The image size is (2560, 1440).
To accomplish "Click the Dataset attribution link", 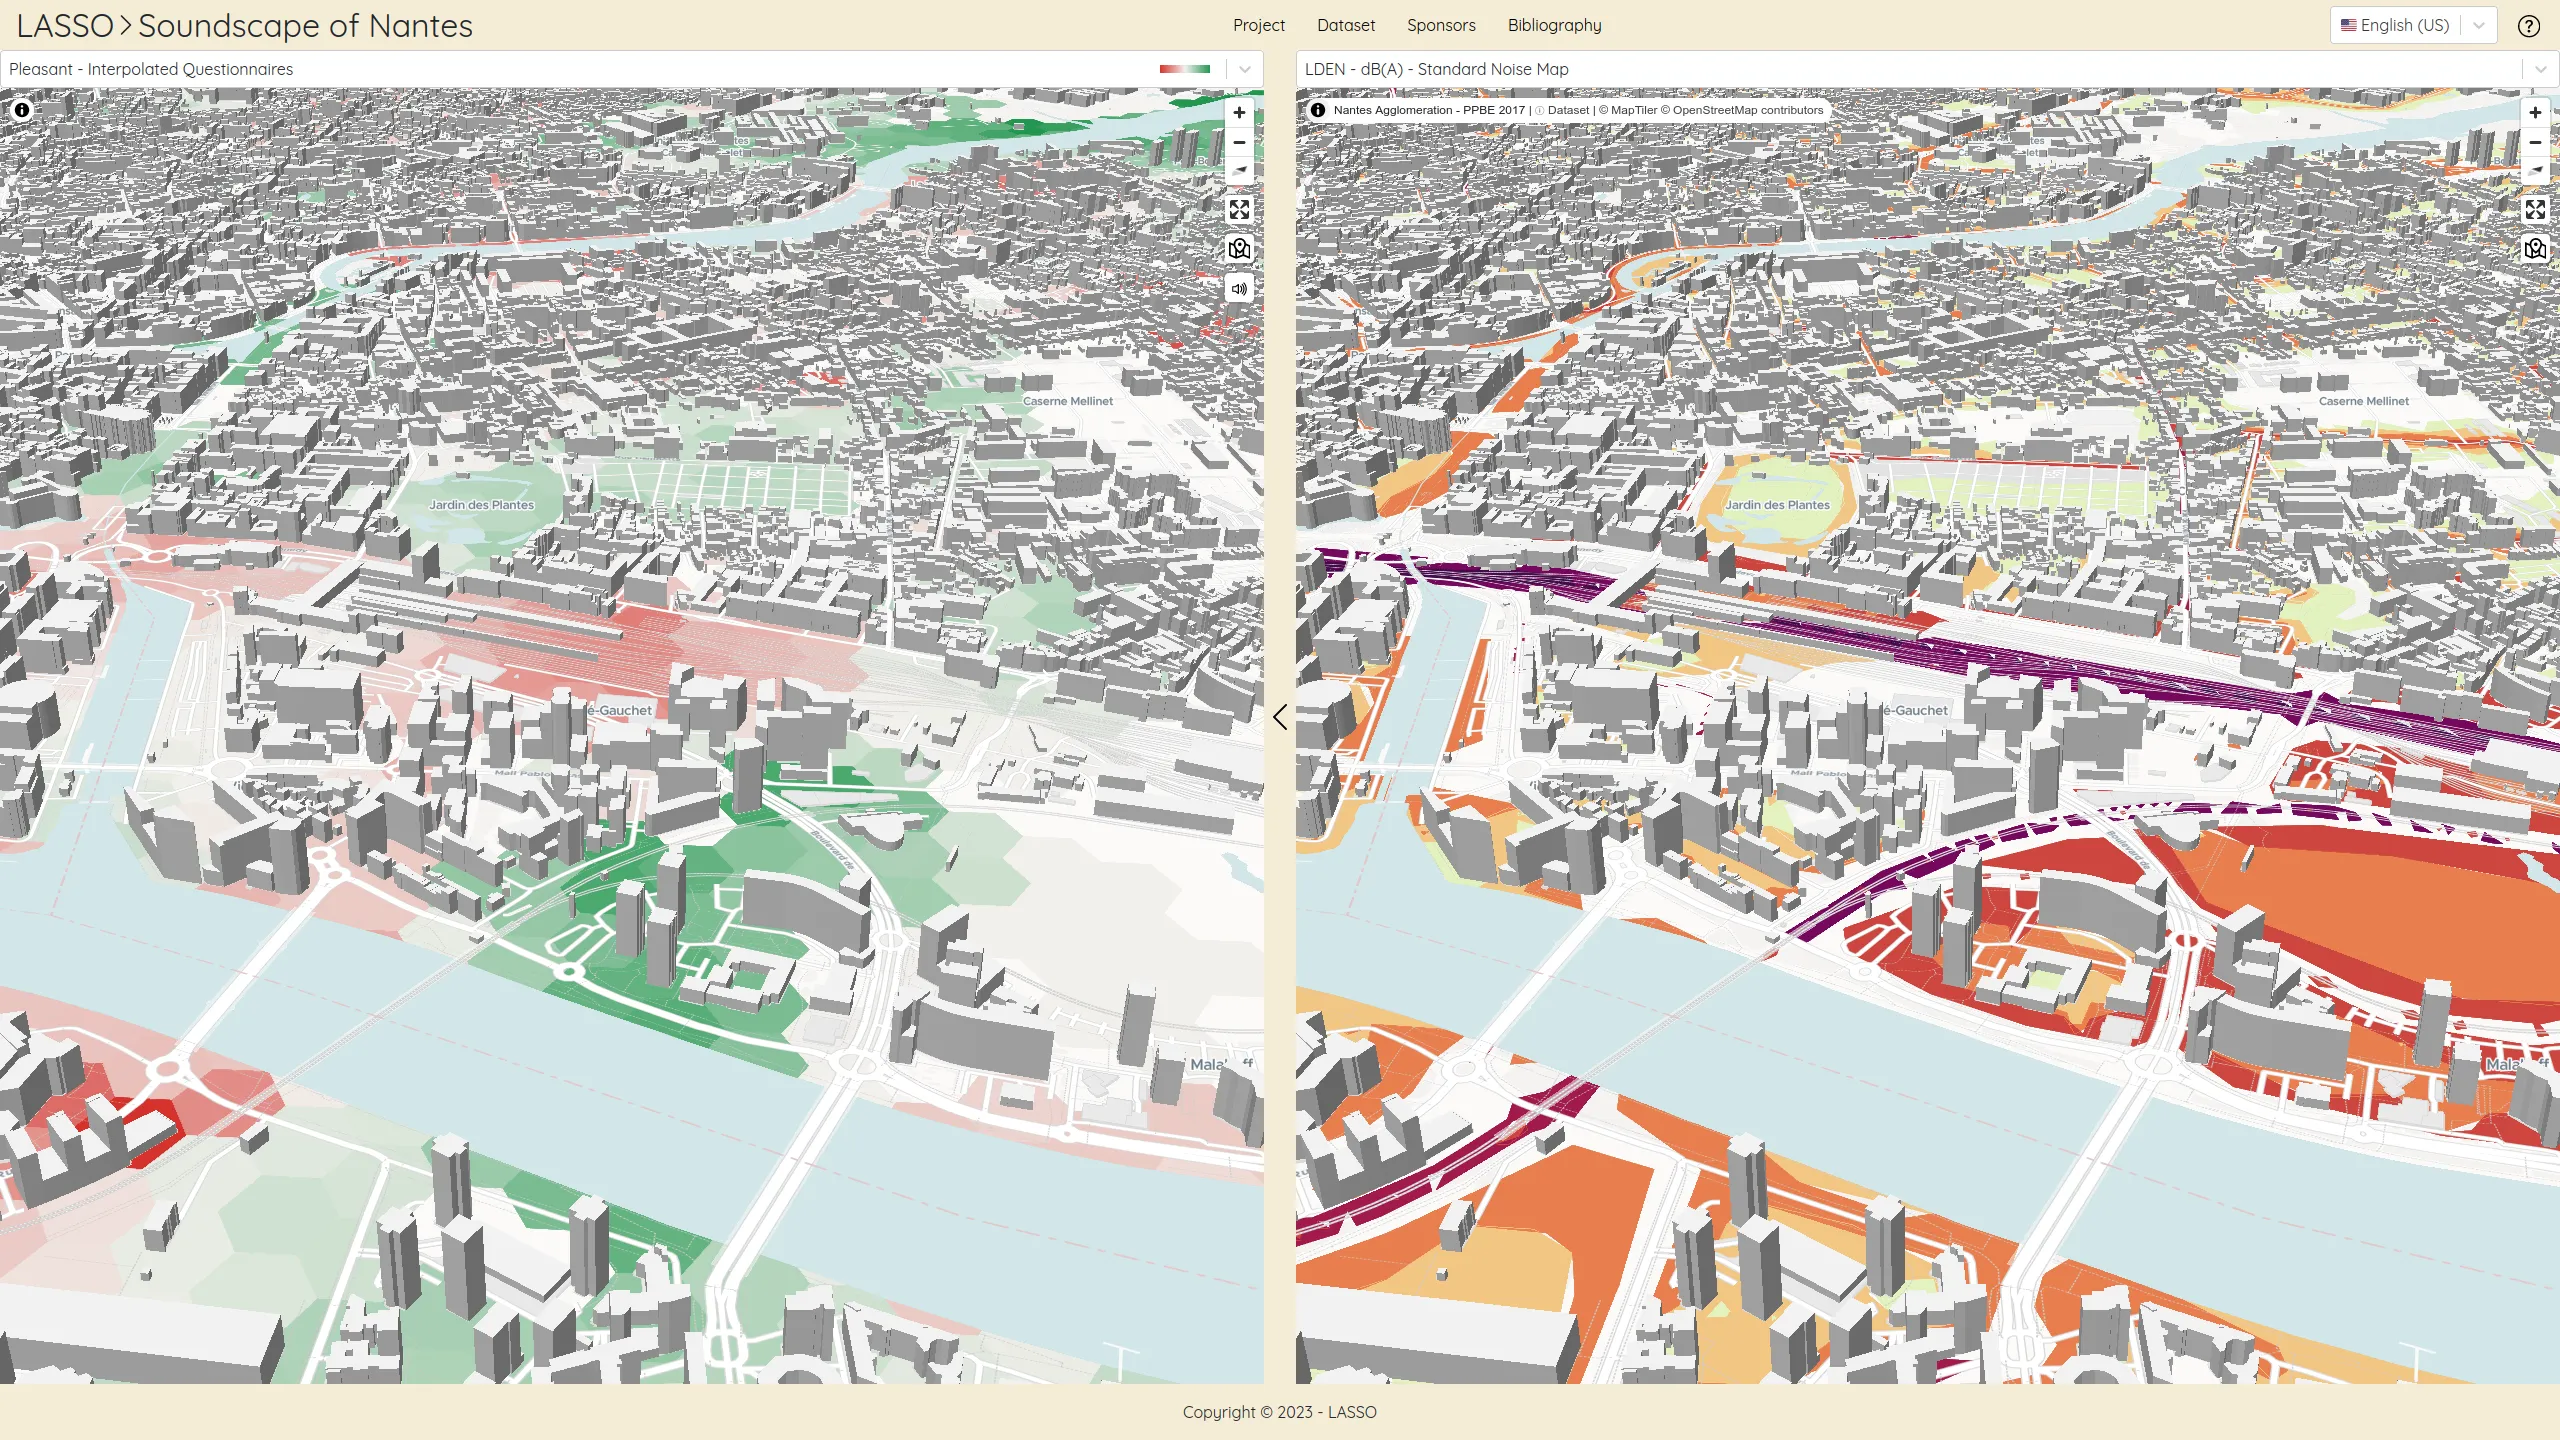I will click(x=1567, y=110).
